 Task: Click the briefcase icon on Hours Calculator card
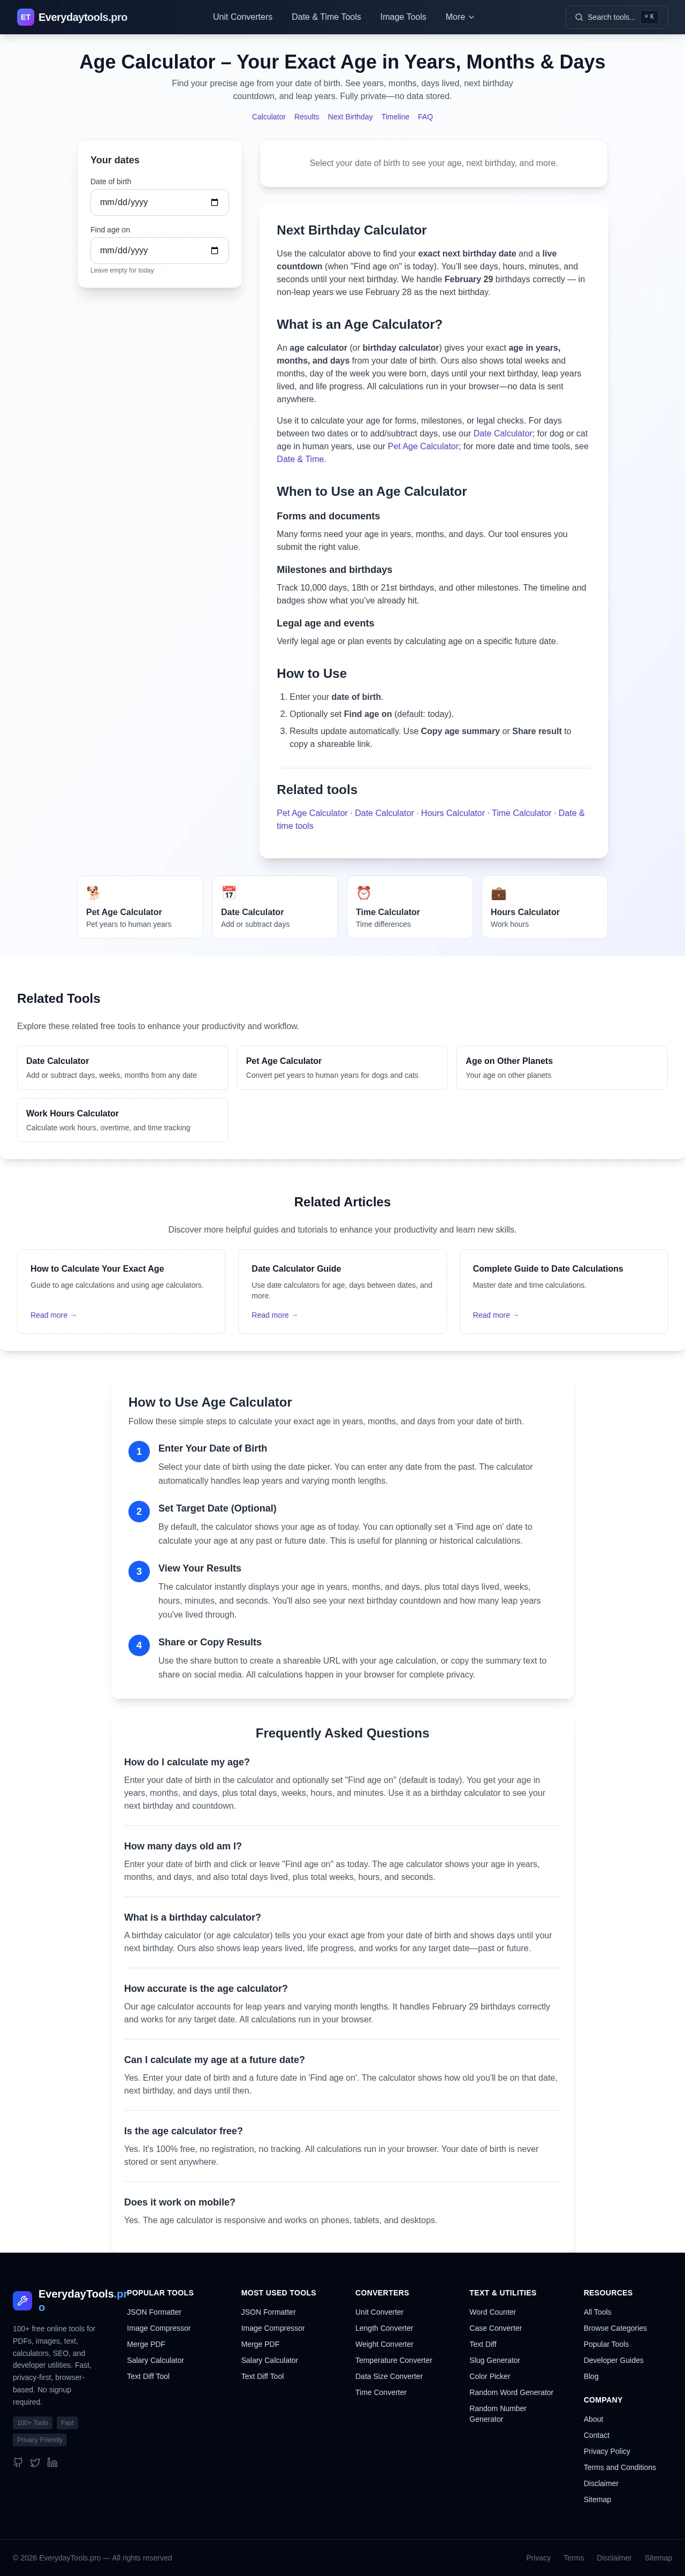pyautogui.click(x=498, y=893)
